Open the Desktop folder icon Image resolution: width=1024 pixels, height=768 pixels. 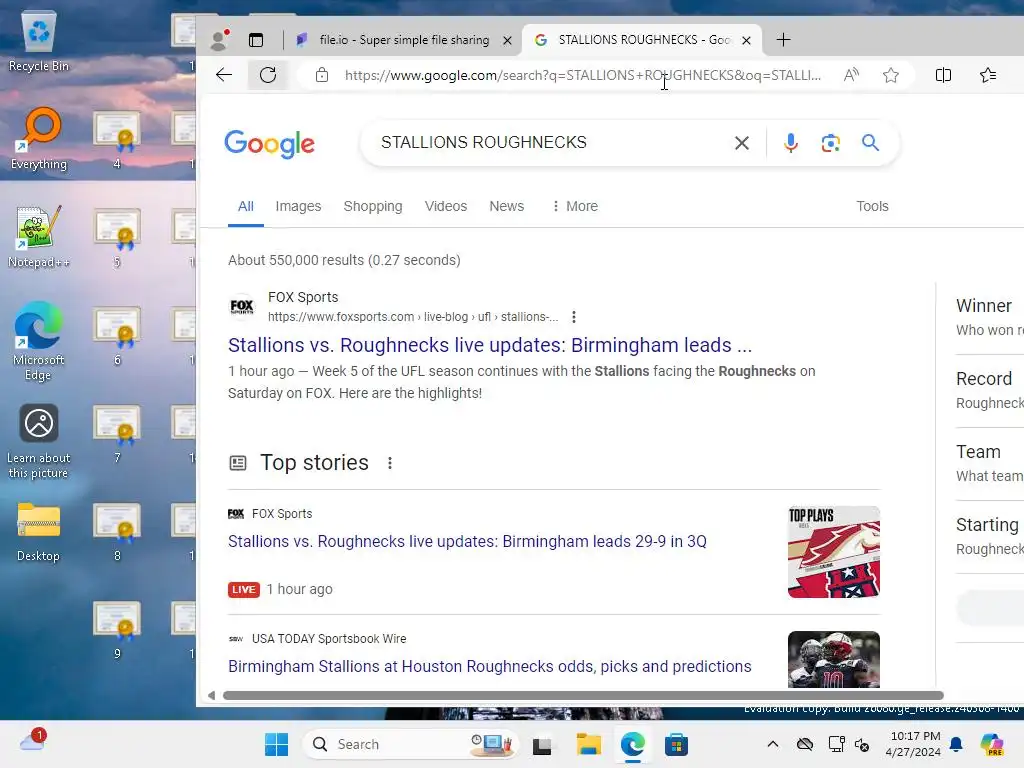click(x=39, y=532)
